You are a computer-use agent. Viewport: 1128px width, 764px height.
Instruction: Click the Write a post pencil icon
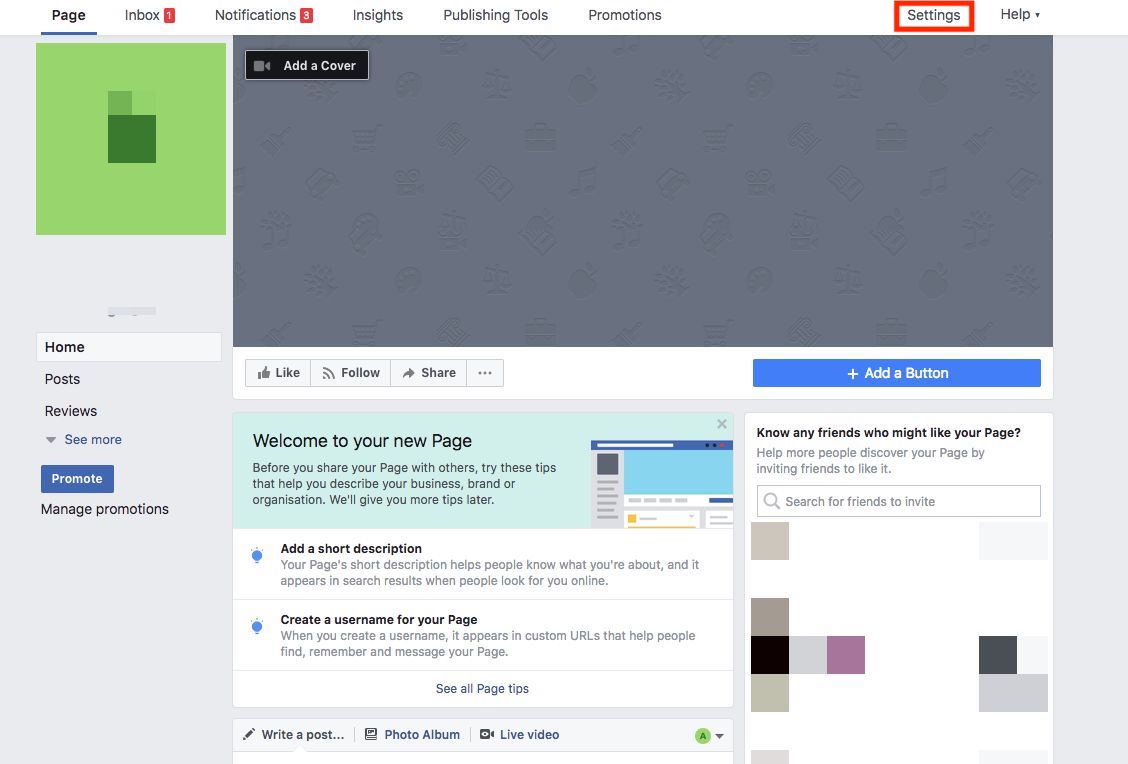[249, 733]
